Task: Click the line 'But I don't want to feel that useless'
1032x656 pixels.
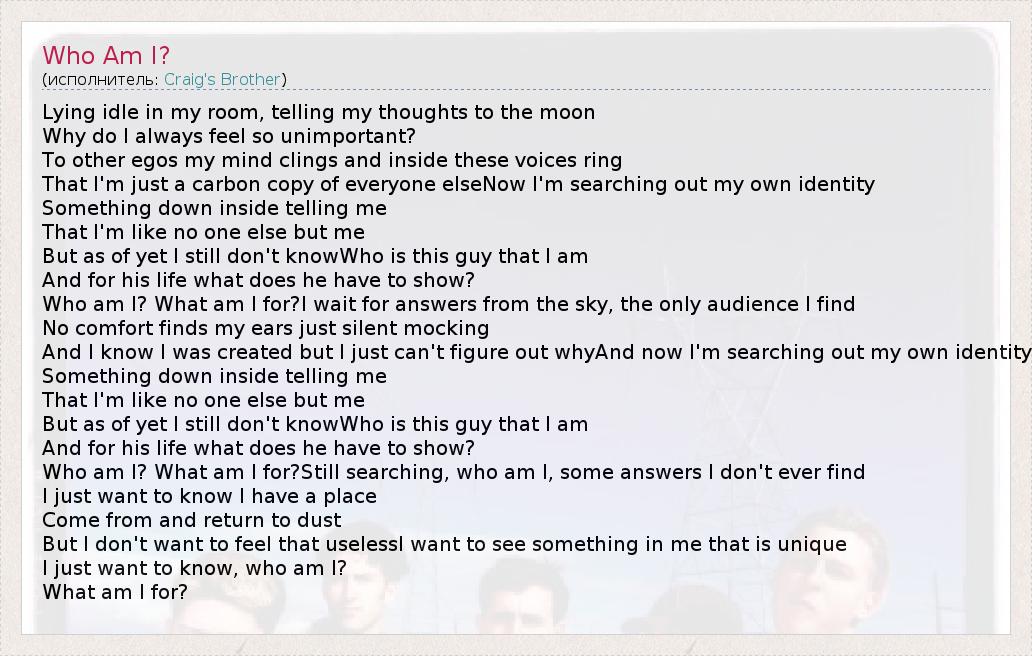Action: pos(444,544)
